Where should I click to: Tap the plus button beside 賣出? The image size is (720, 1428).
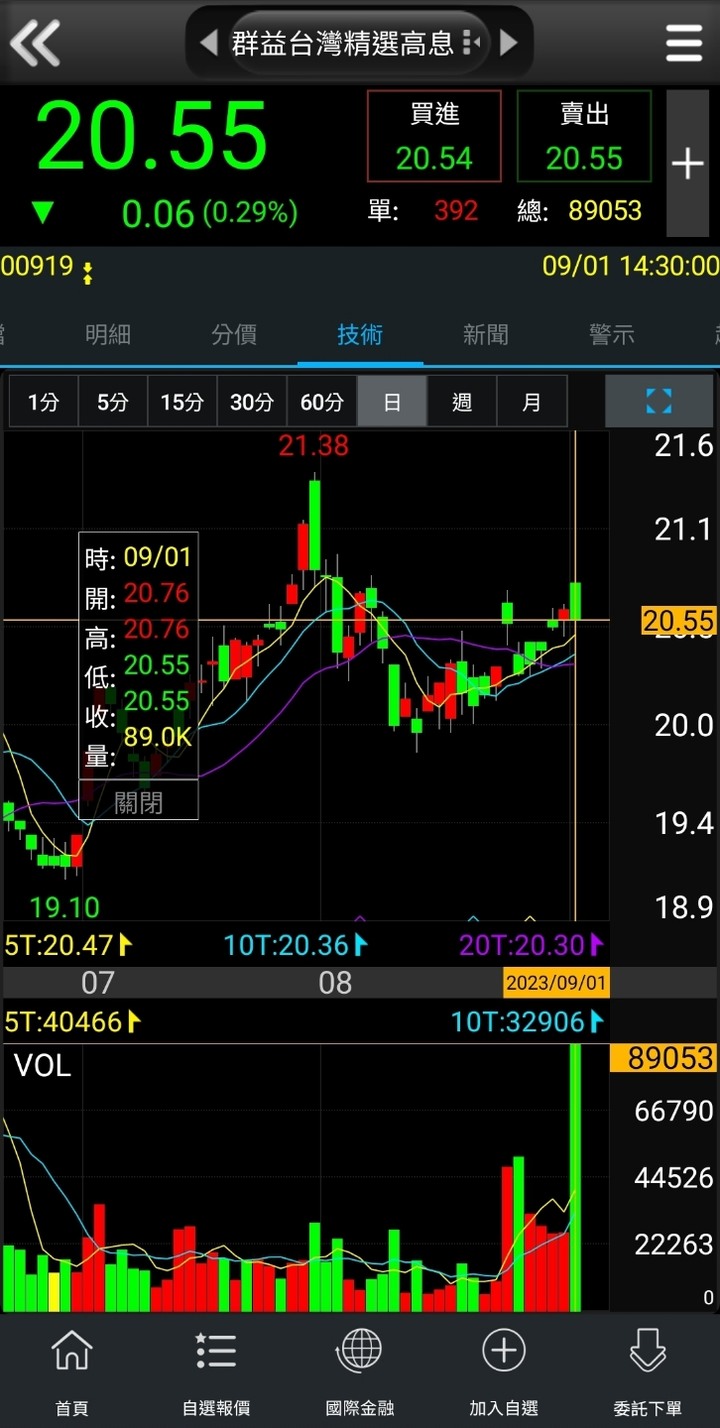[x=688, y=163]
